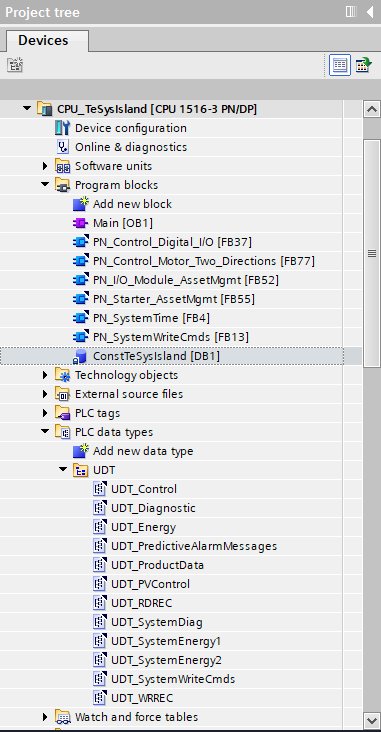The height and width of the screenshot is (732, 381).
Task: Collapse the Program blocks folder
Action: (45, 185)
